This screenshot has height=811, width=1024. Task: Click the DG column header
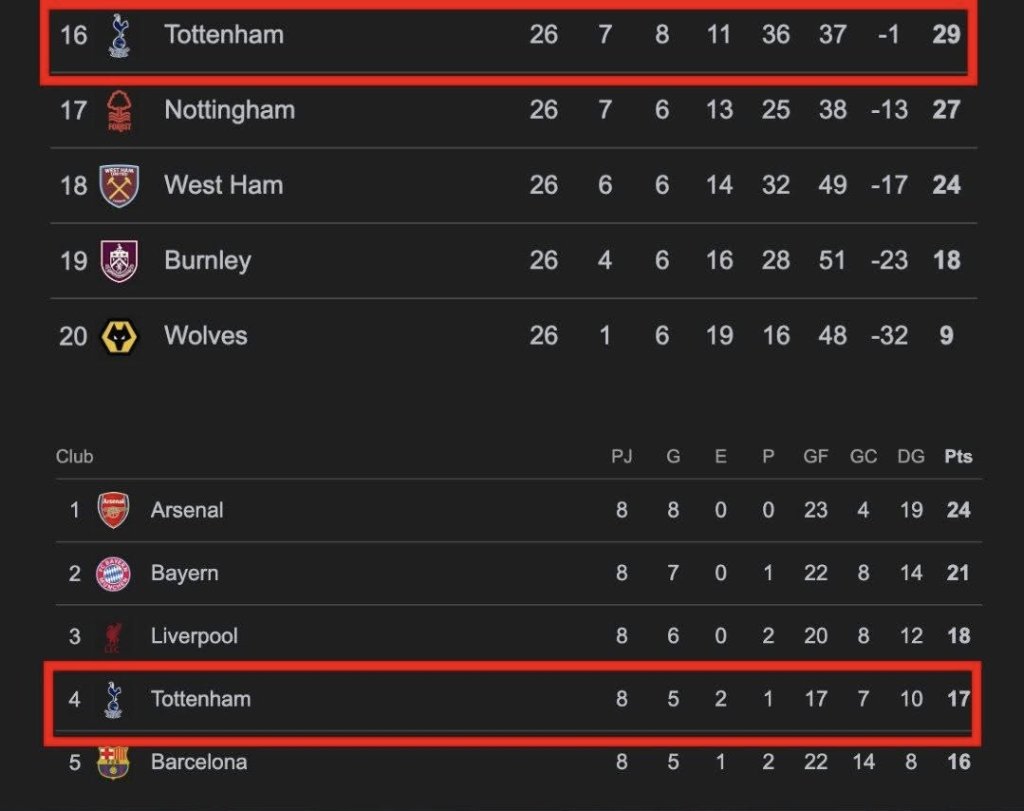tap(910, 457)
